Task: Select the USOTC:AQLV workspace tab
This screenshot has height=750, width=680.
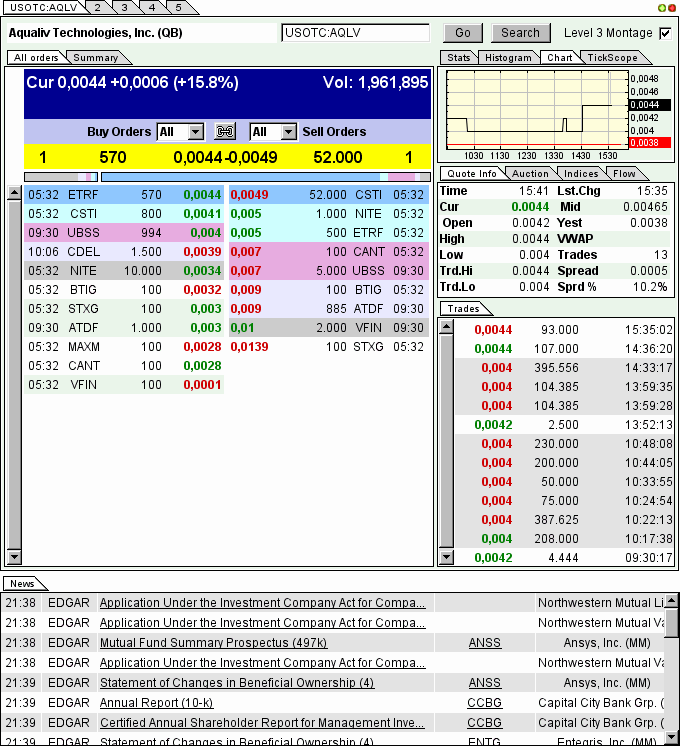Action: tap(44, 7)
